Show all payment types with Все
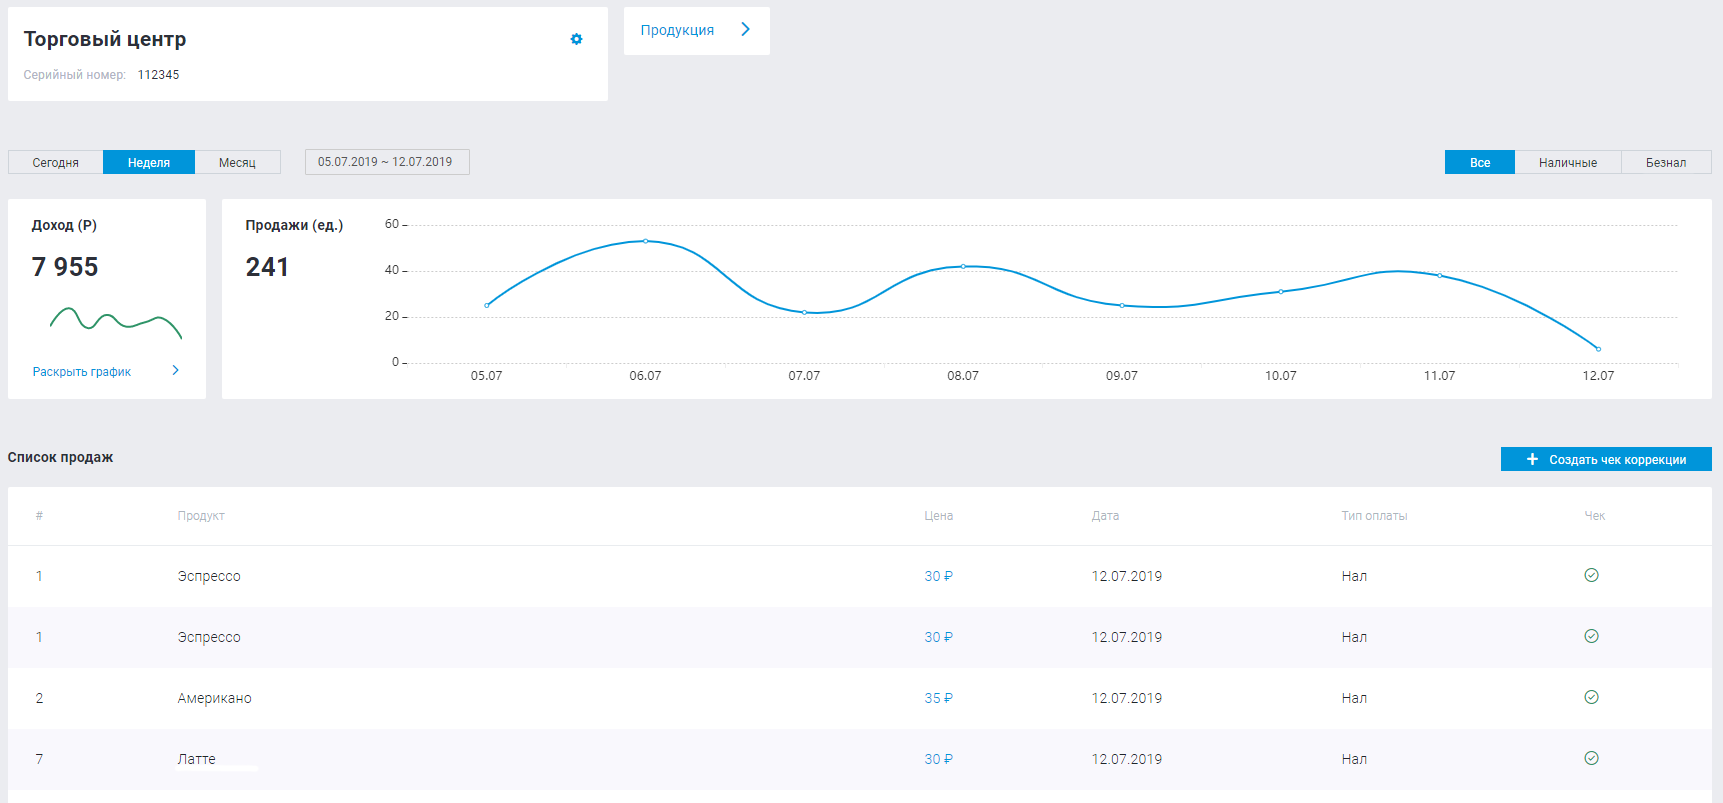 pos(1480,162)
